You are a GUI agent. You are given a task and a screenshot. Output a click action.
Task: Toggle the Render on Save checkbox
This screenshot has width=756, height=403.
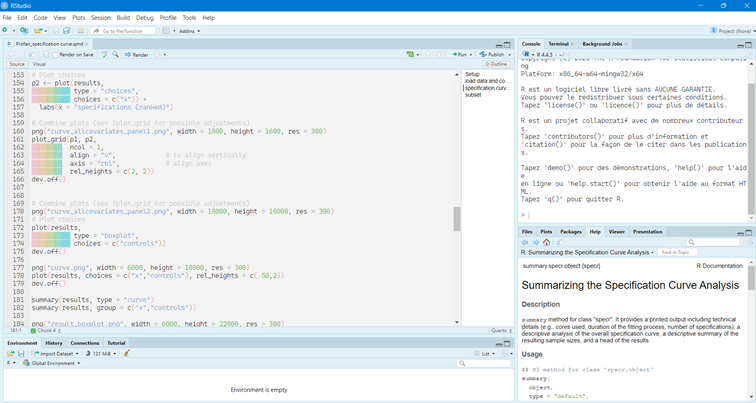point(54,55)
